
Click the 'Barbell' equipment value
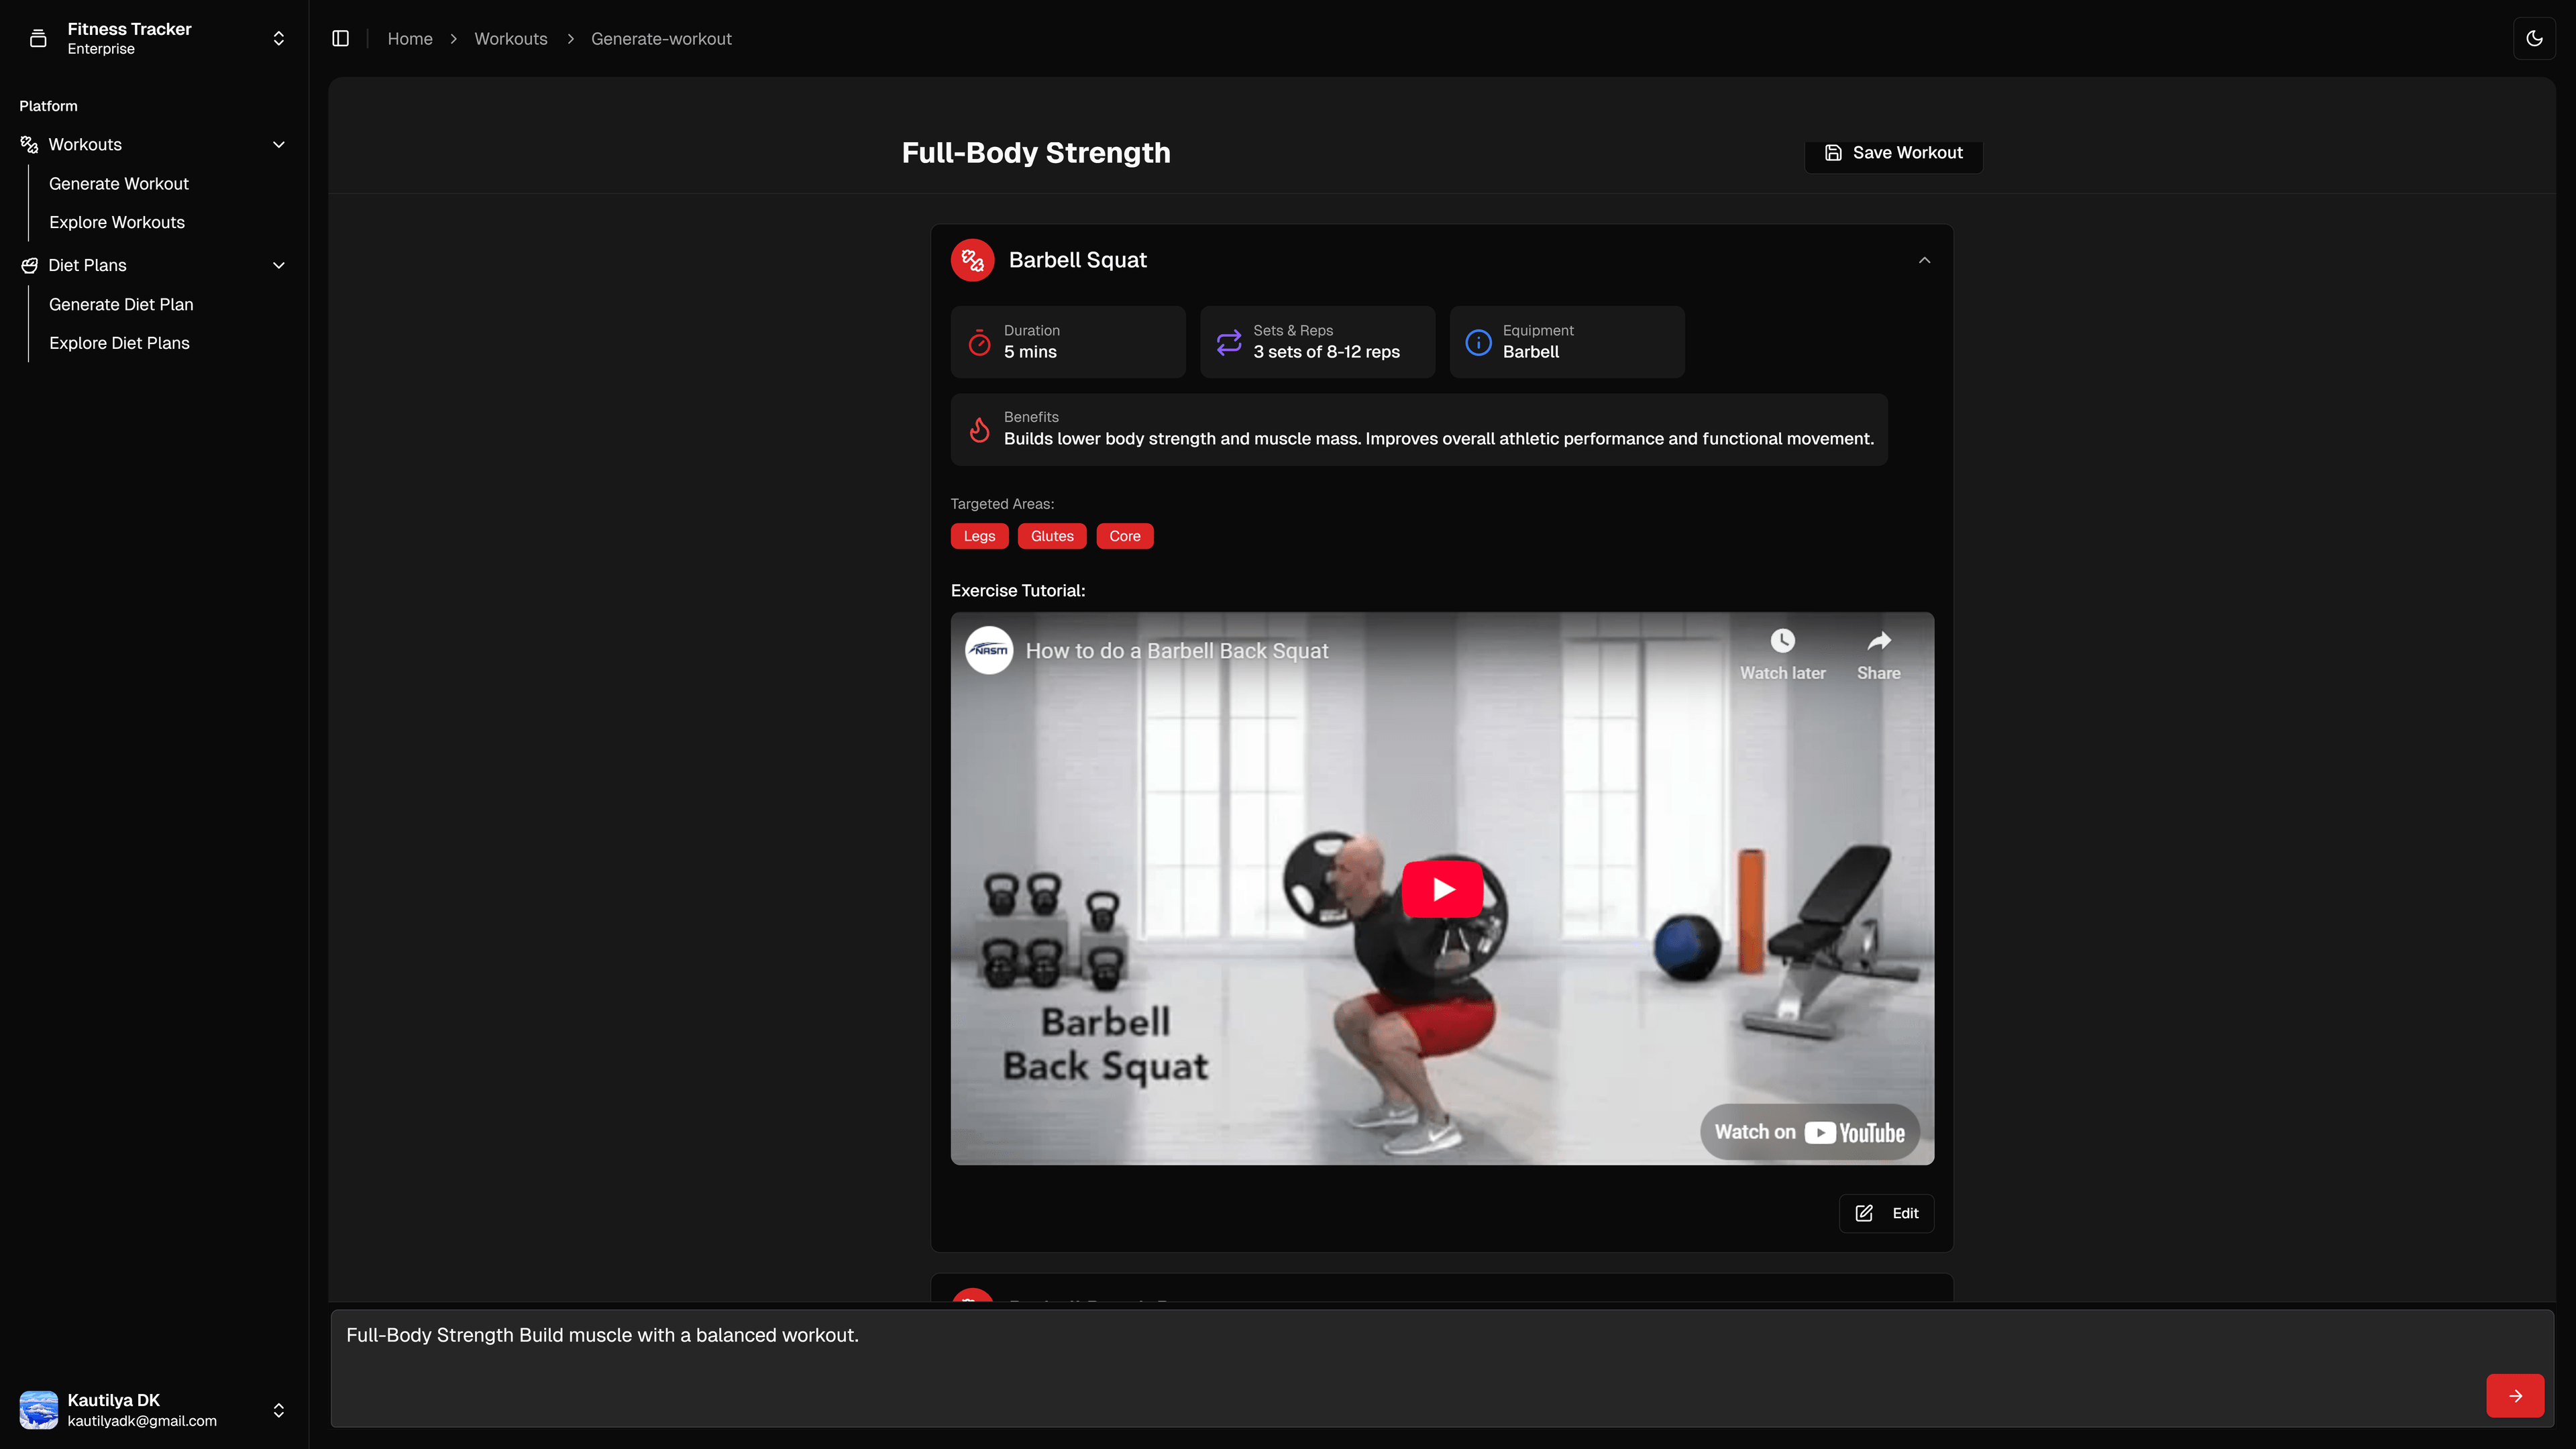tap(1531, 352)
